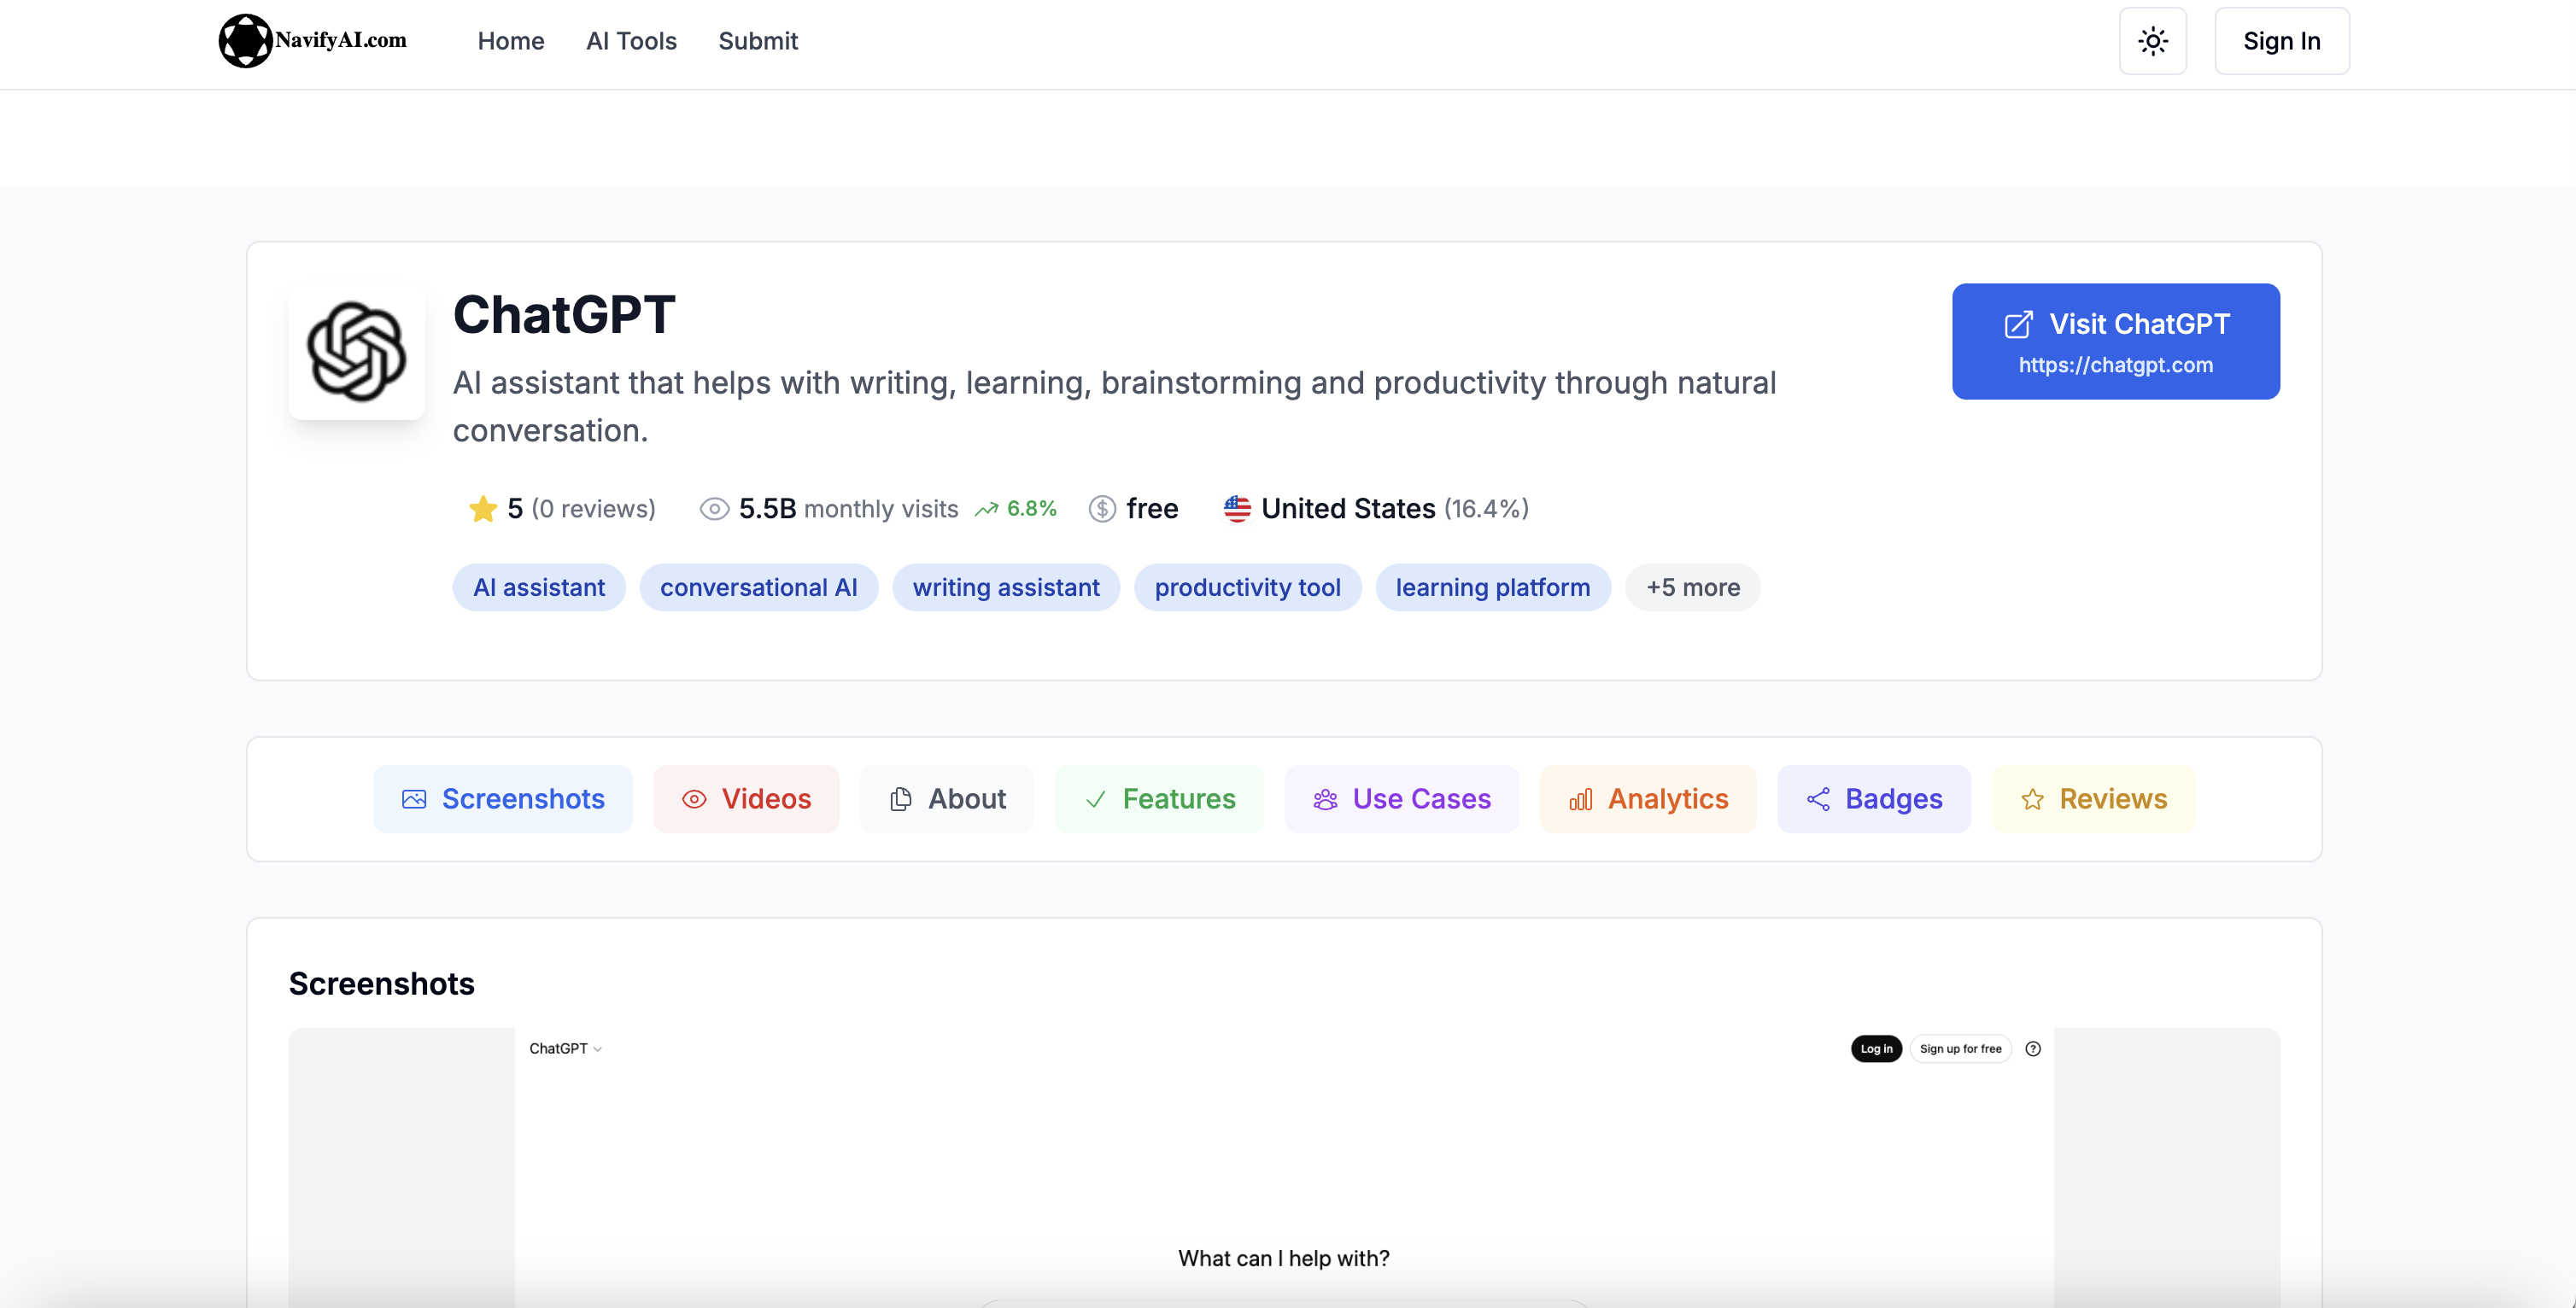The image size is (2576, 1308).
Task: Click the free pricing label
Action: click(1152, 509)
